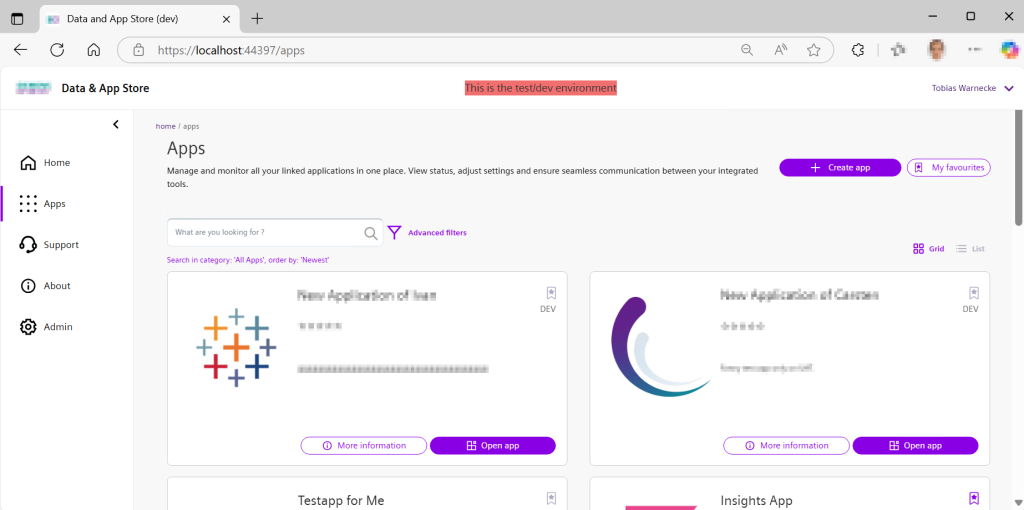Click the Home icon in sidebar
The height and width of the screenshot is (510, 1024).
point(28,163)
